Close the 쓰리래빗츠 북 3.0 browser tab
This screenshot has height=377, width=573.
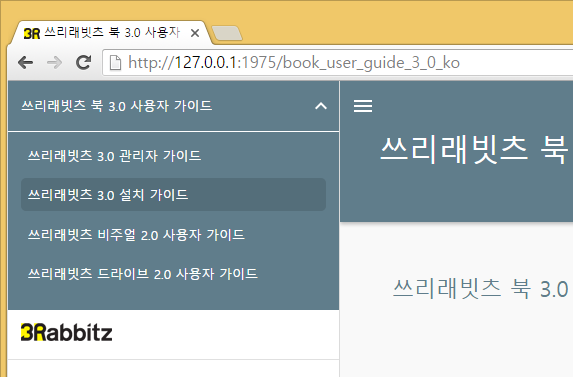tap(195, 33)
